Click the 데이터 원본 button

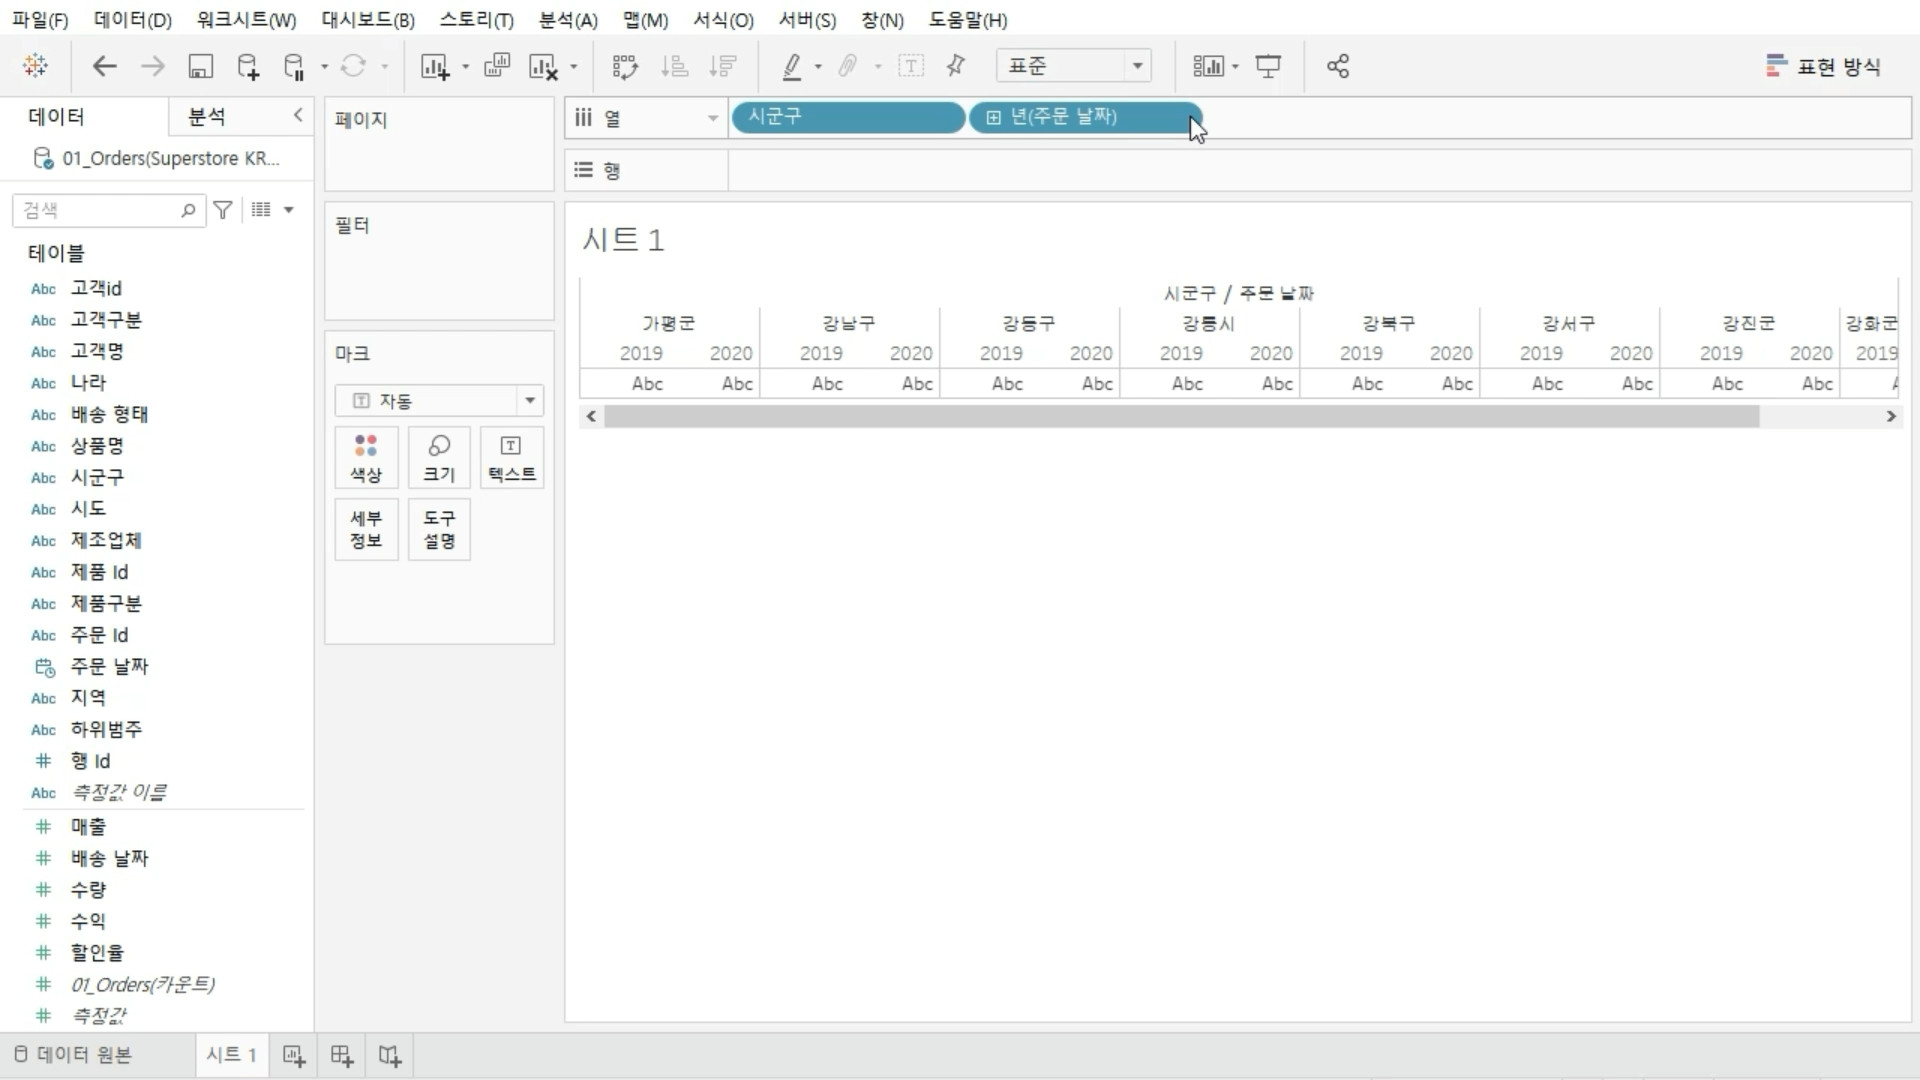(73, 1055)
